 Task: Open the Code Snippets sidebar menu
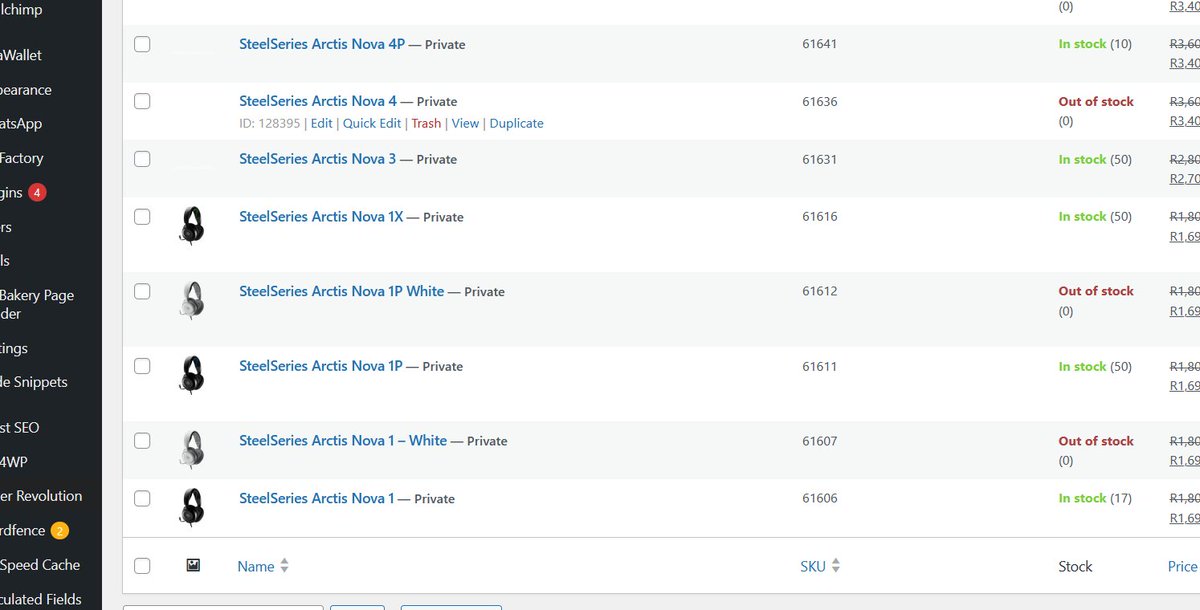click(33, 382)
